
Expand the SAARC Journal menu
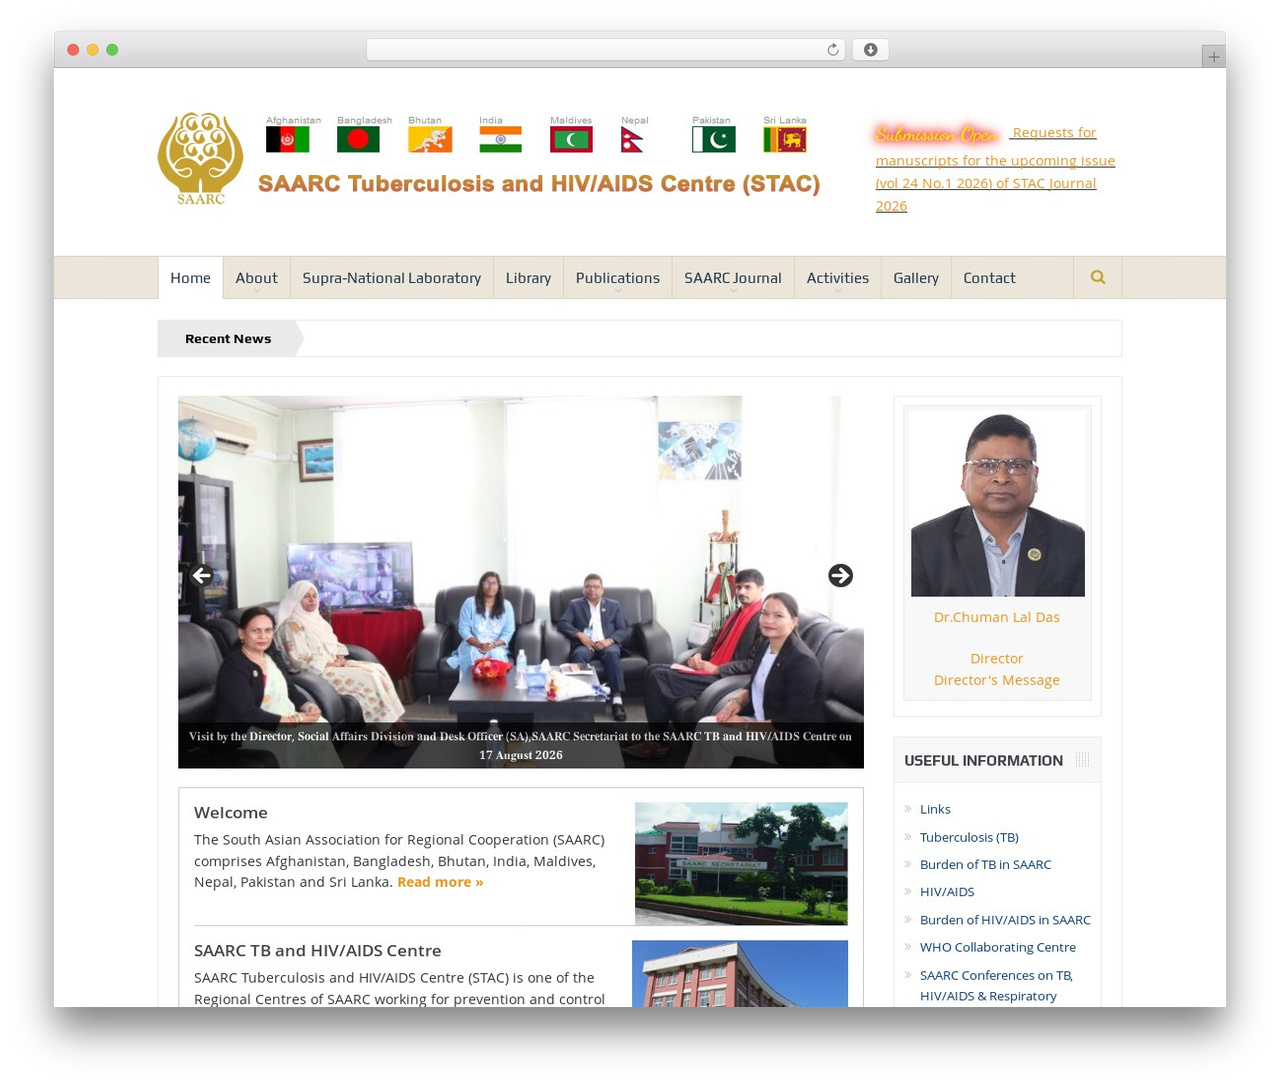pyautogui.click(x=733, y=278)
